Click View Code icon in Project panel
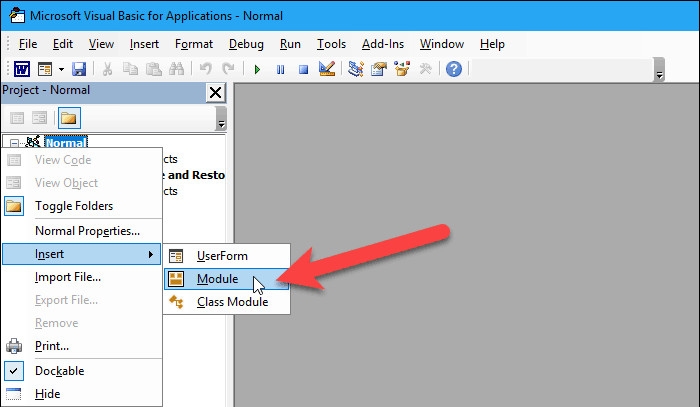This screenshot has width=700, height=407. (x=17, y=118)
